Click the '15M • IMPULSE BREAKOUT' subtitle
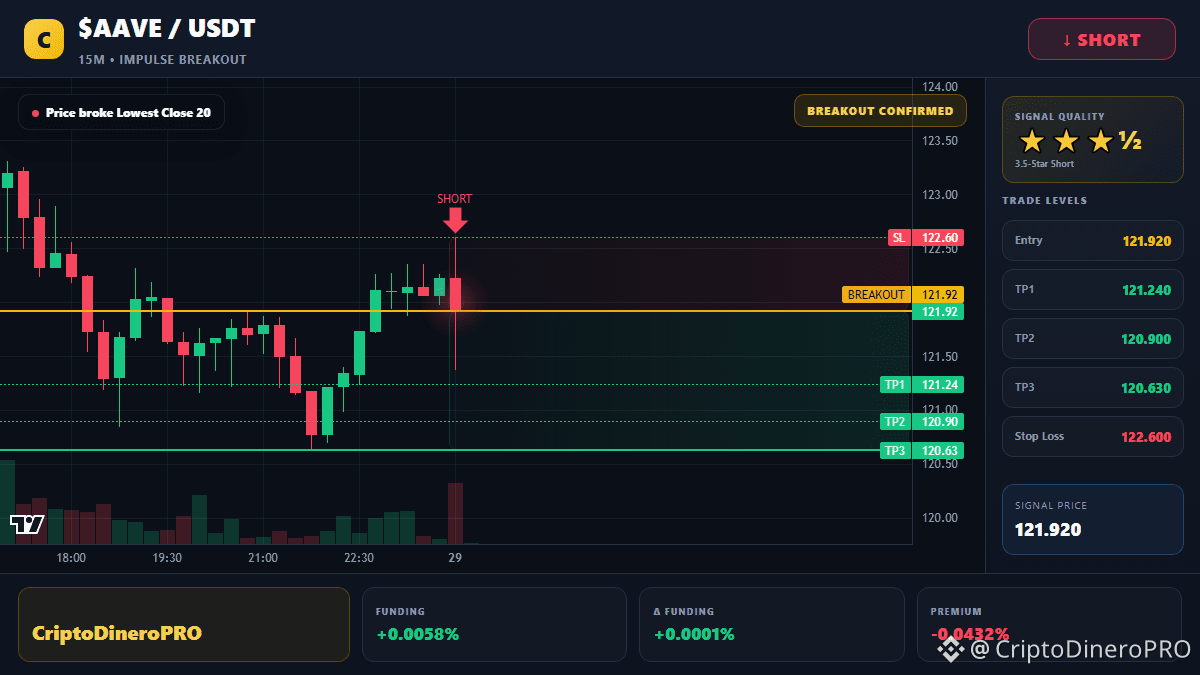The image size is (1200, 675). pos(162,60)
